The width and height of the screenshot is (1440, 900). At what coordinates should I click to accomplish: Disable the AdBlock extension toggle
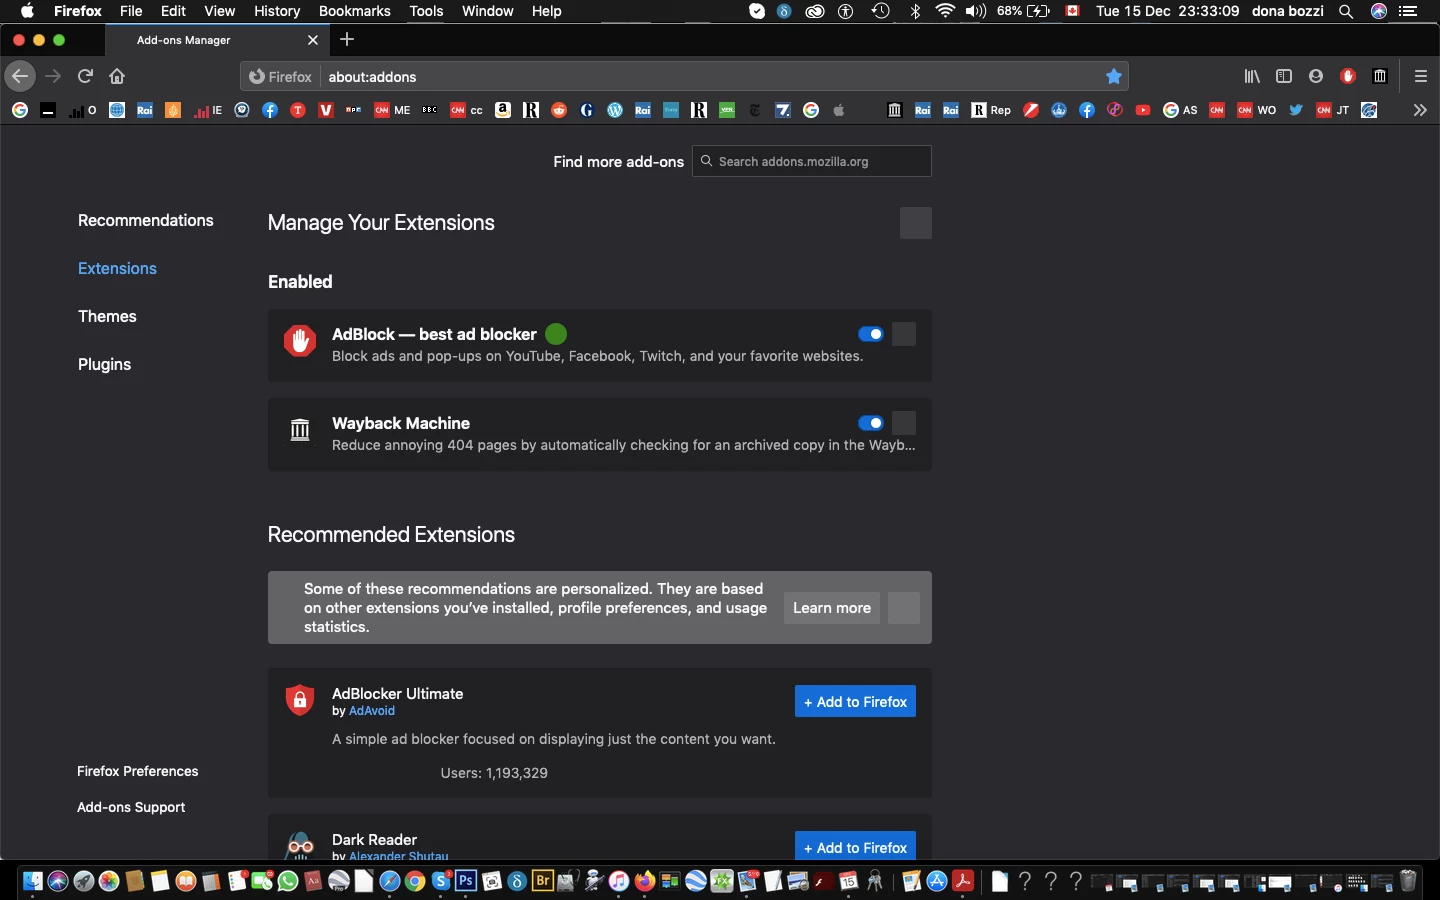point(871,334)
